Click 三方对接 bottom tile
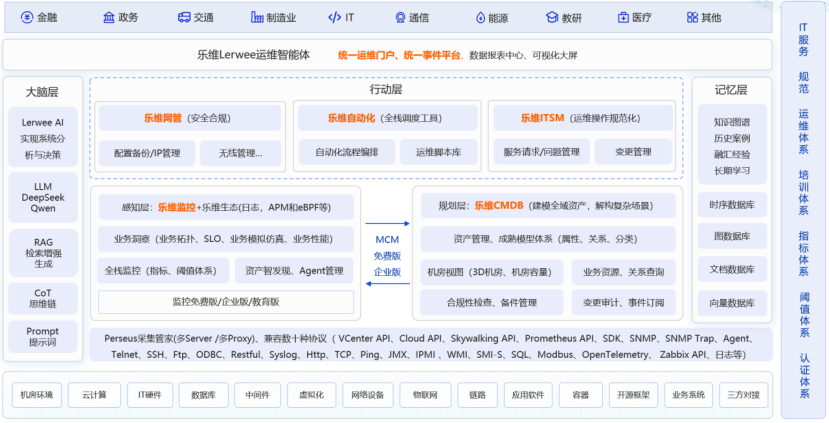This screenshot has width=829, height=423. pos(744,394)
